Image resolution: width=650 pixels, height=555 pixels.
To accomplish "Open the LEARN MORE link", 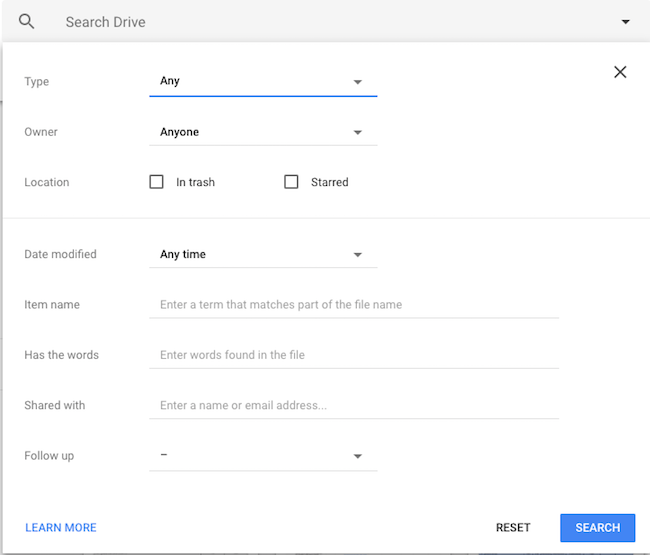I will [61, 528].
